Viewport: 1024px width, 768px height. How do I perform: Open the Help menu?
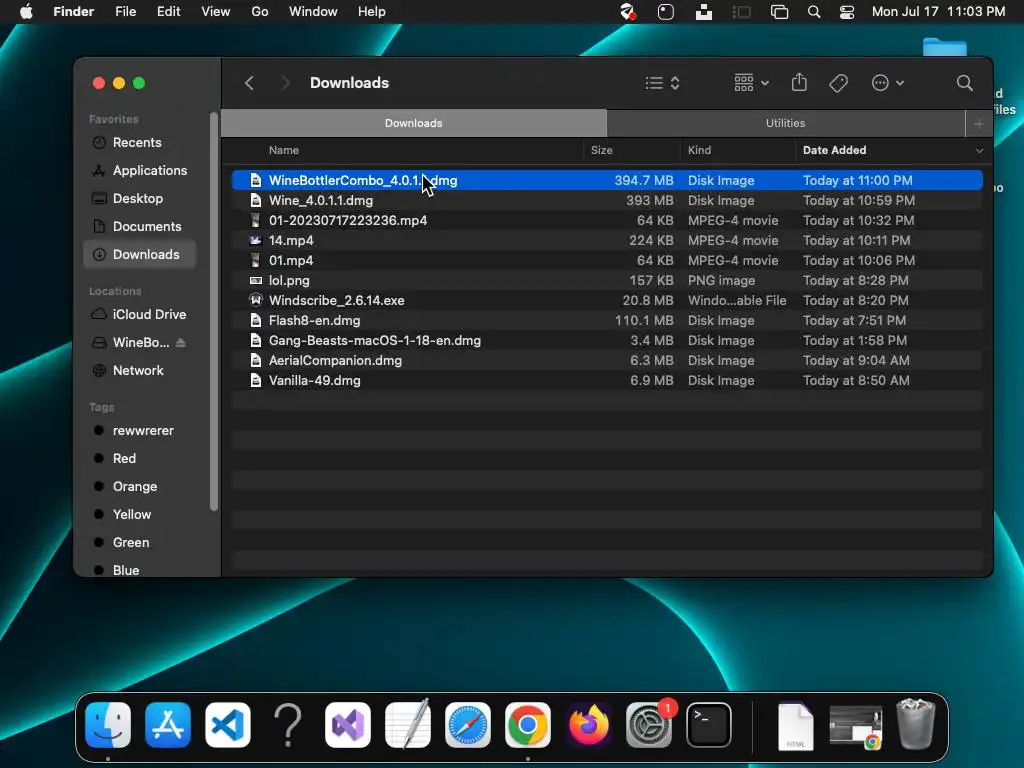tap(372, 12)
